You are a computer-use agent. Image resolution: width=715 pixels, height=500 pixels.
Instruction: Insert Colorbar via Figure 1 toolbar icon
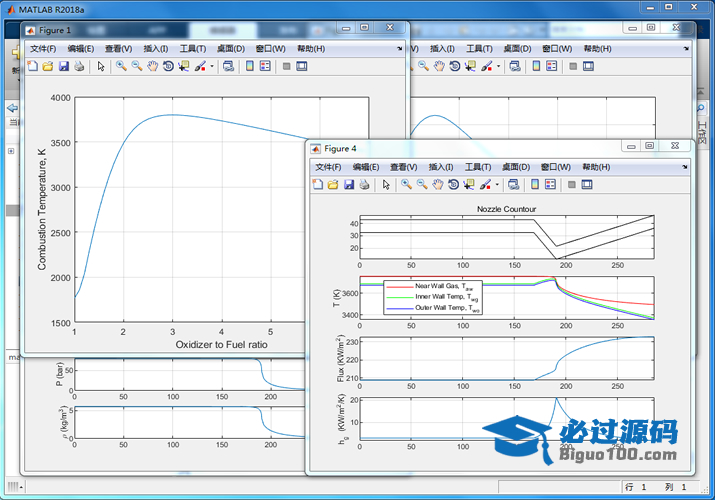coord(249,66)
